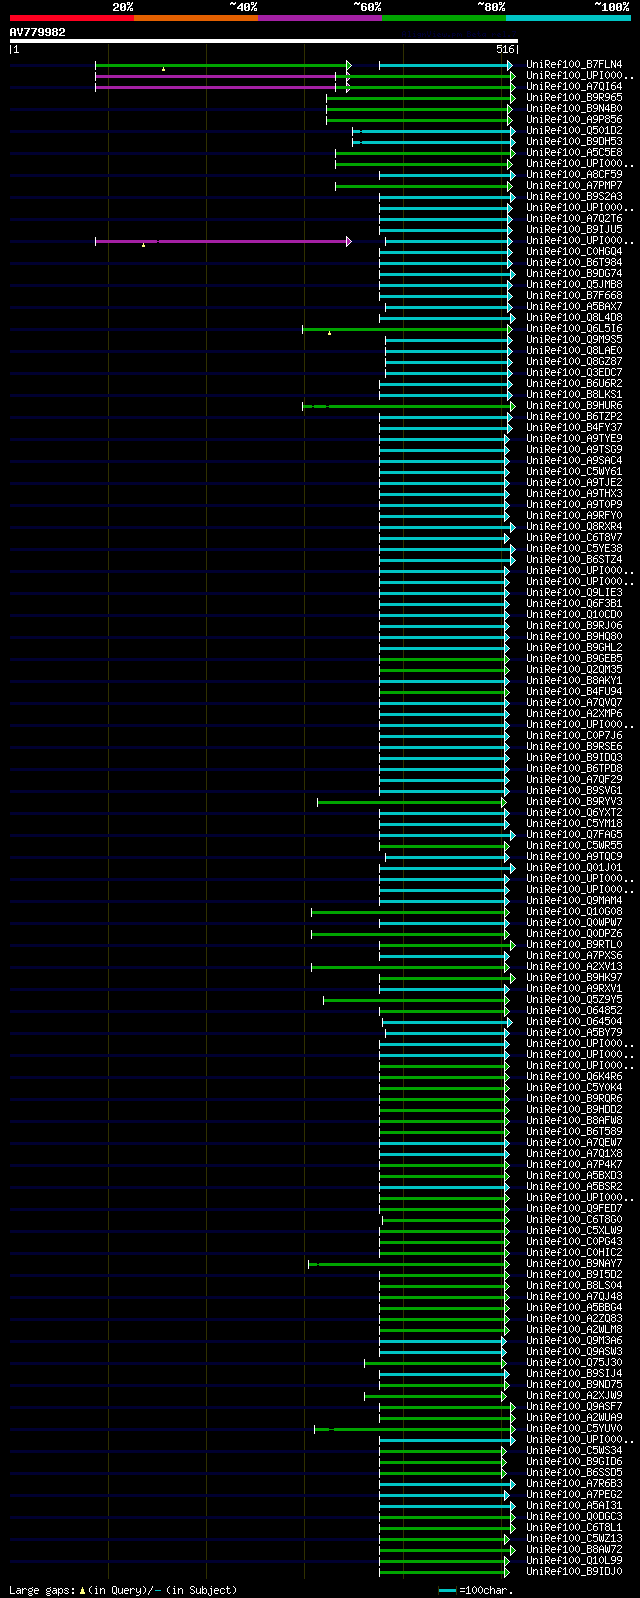
Task: Open hit UniRef100_C5WY61
Action: tap(574, 472)
